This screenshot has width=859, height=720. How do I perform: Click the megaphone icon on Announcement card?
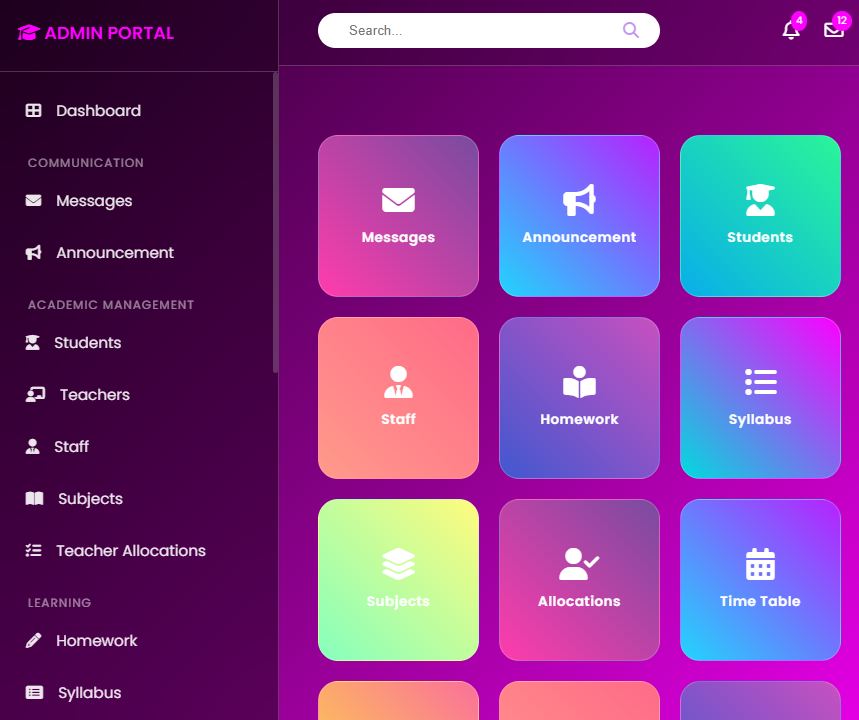[579, 200]
